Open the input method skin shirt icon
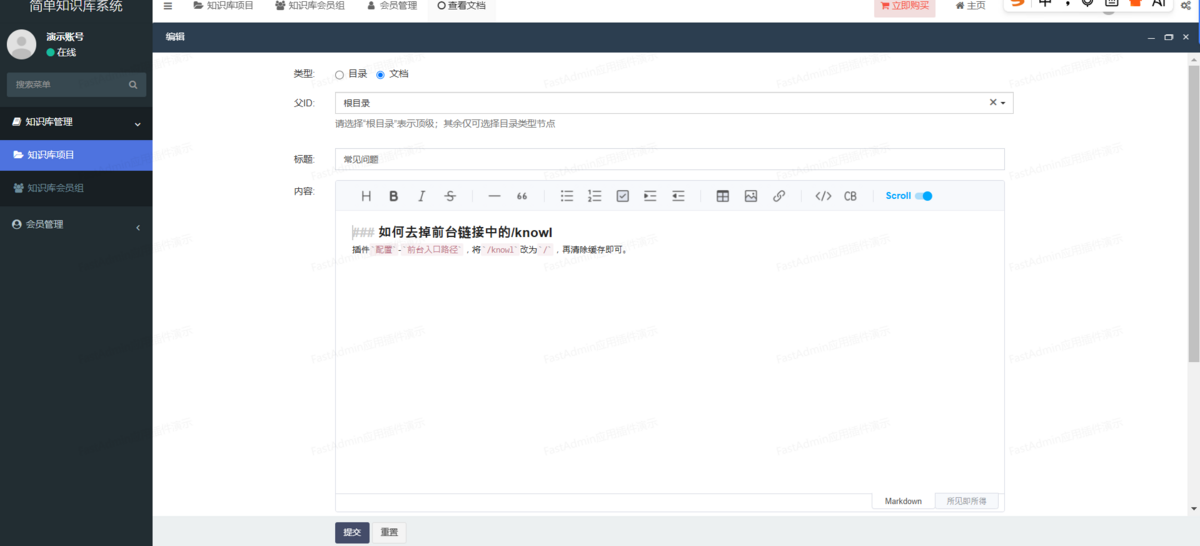Screen dimensions: 1200x546 pyautogui.click(x=1135, y=4)
